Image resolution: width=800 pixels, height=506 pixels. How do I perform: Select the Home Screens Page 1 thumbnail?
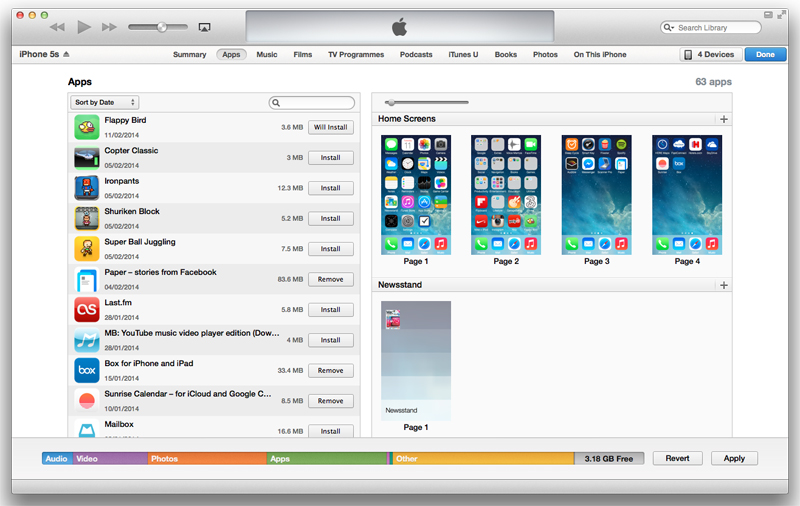(416, 195)
